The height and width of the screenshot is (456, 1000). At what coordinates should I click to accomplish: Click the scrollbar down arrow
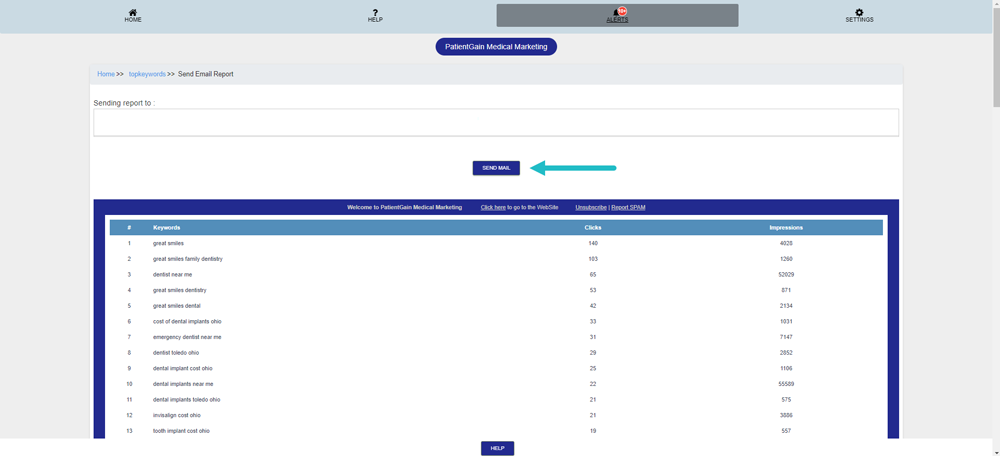pyautogui.click(x=996, y=452)
